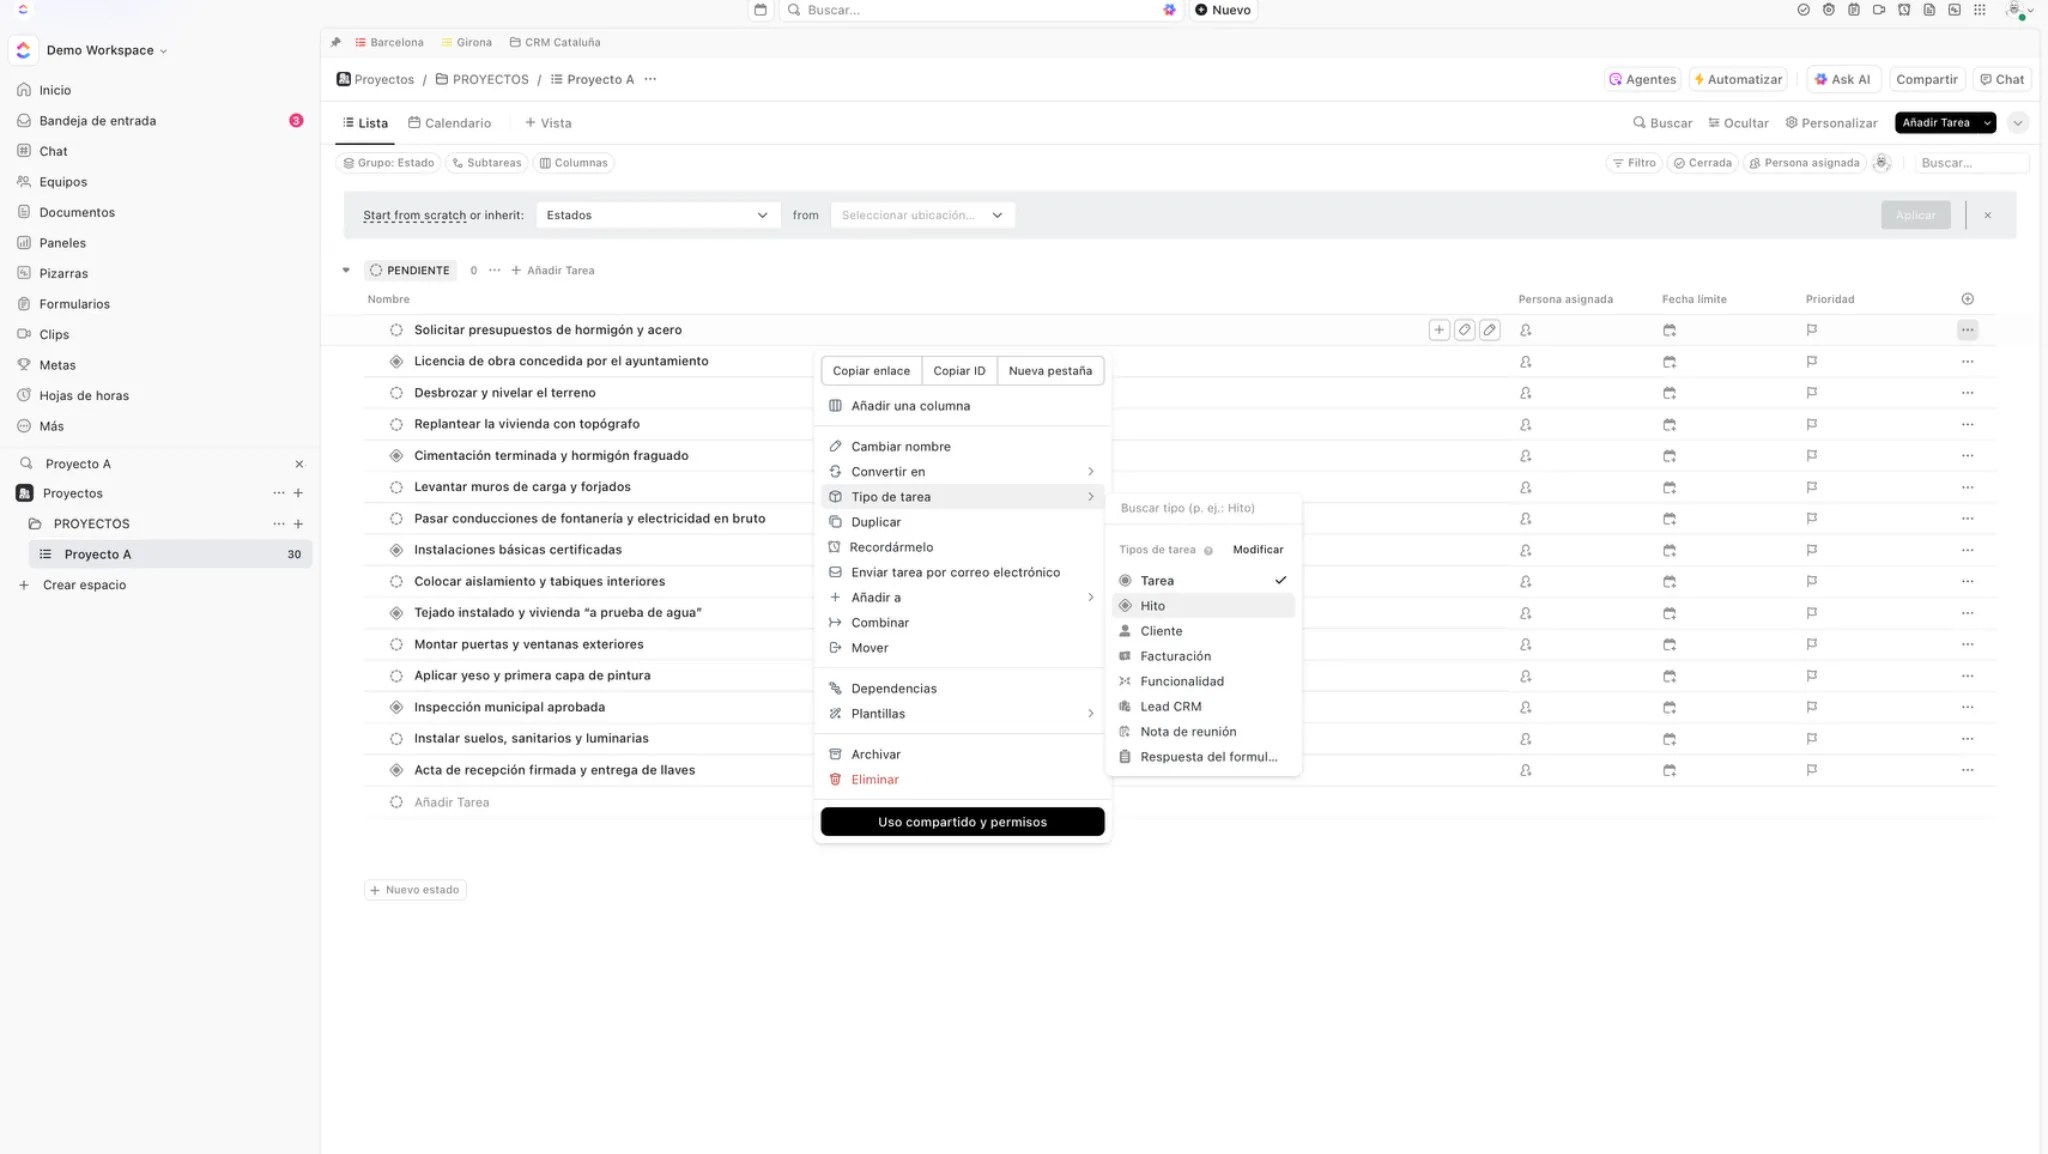The height and width of the screenshot is (1154, 2048).
Task: Assign someone to 'Levantar muros de carga y forjados'
Action: pos(1526,487)
